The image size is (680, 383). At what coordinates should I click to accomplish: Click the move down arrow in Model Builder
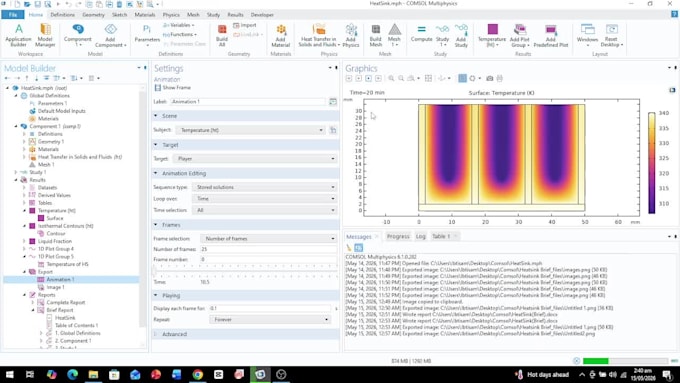36,78
